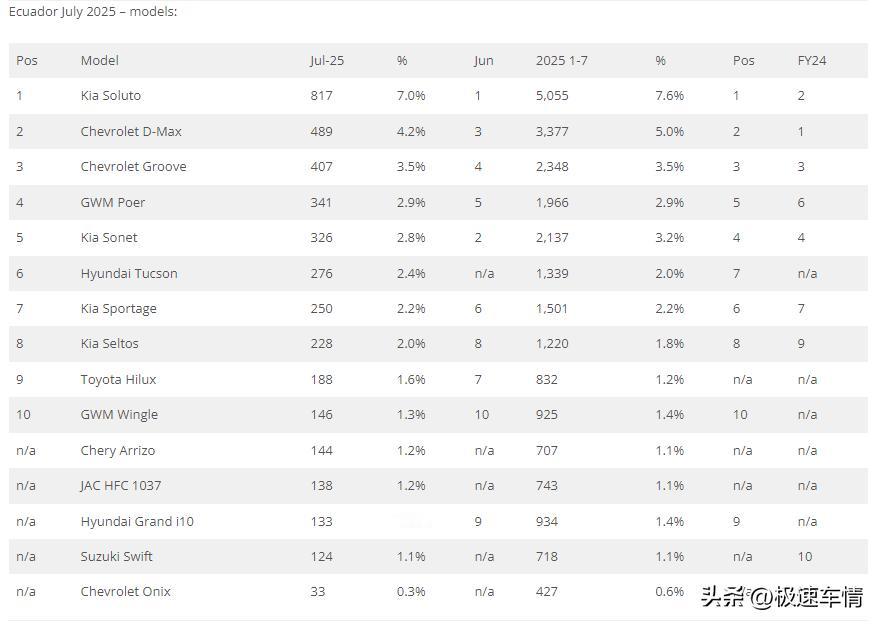Select the Kia Sportage model name
The width and height of the screenshot is (881, 626).
click(119, 309)
